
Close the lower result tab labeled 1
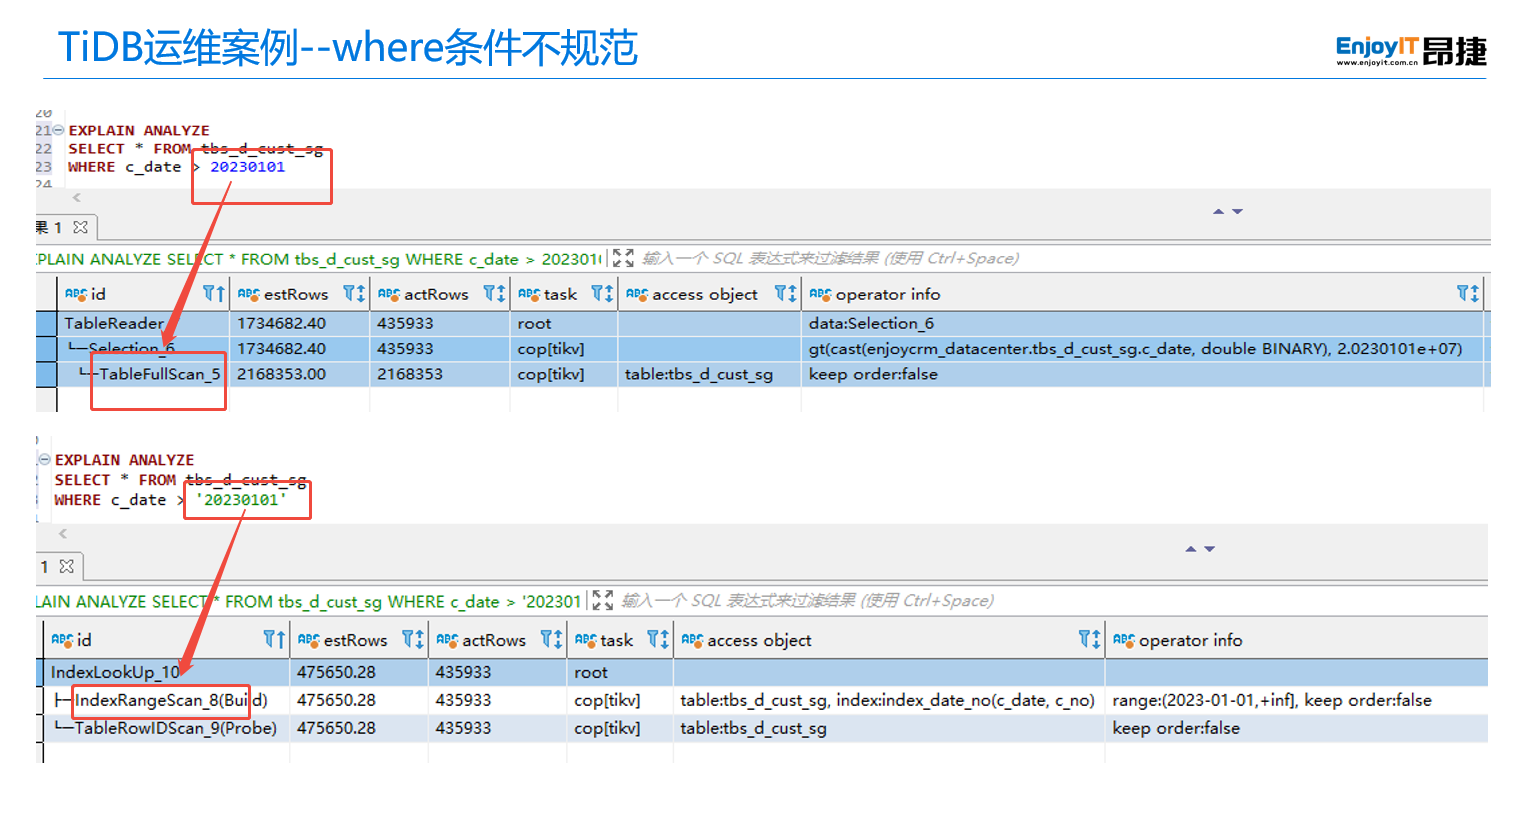(x=67, y=567)
